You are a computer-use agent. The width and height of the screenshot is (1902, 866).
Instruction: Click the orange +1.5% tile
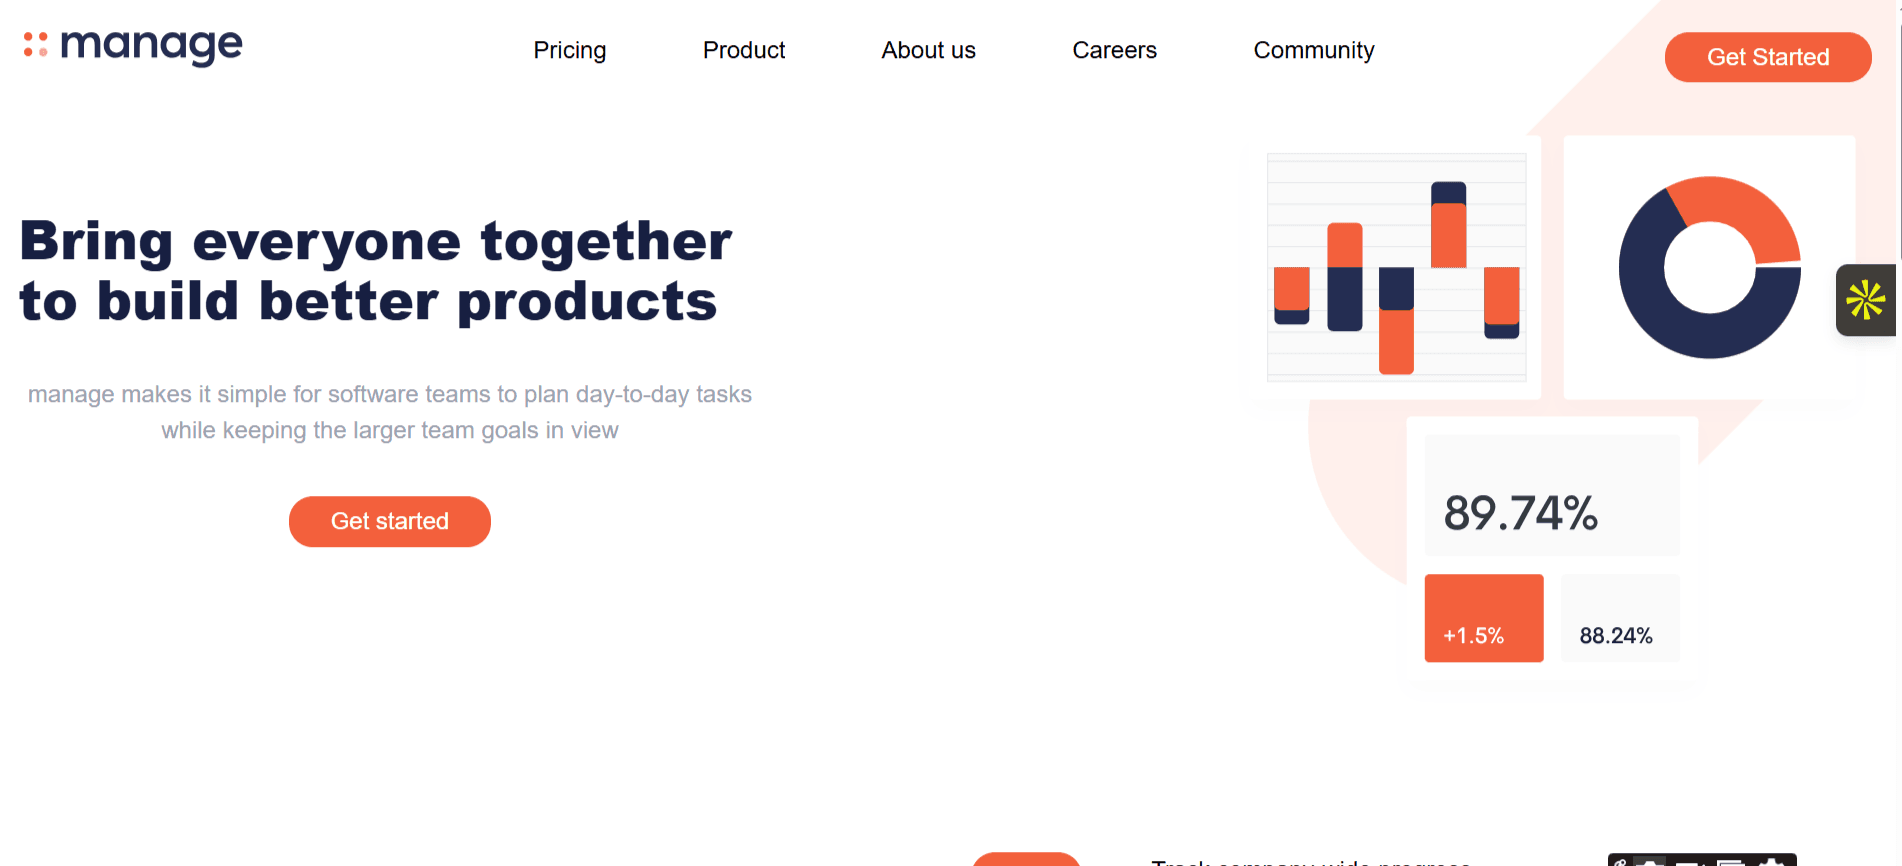(1483, 618)
